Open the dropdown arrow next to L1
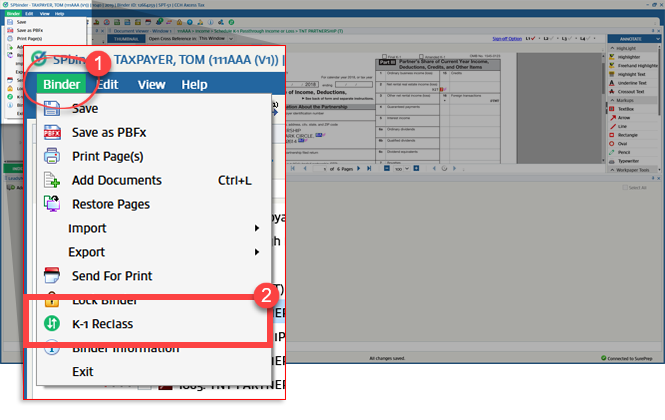 (539, 39)
